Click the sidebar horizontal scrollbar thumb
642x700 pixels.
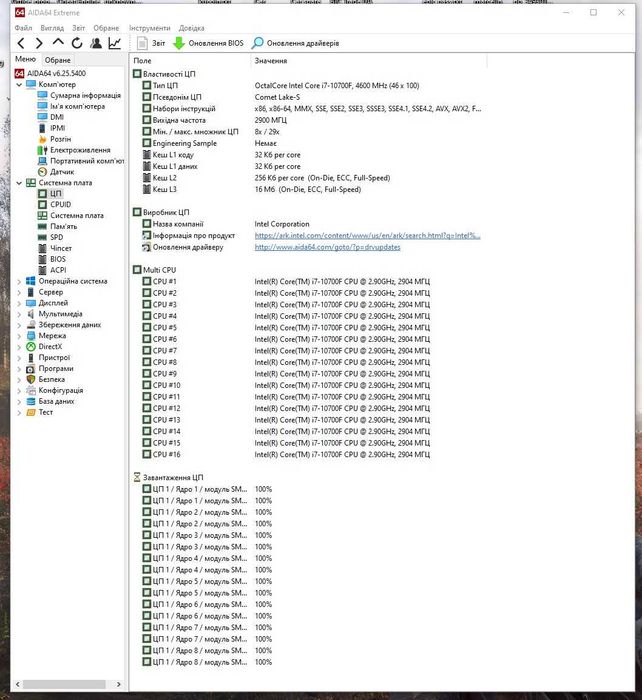point(64,684)
